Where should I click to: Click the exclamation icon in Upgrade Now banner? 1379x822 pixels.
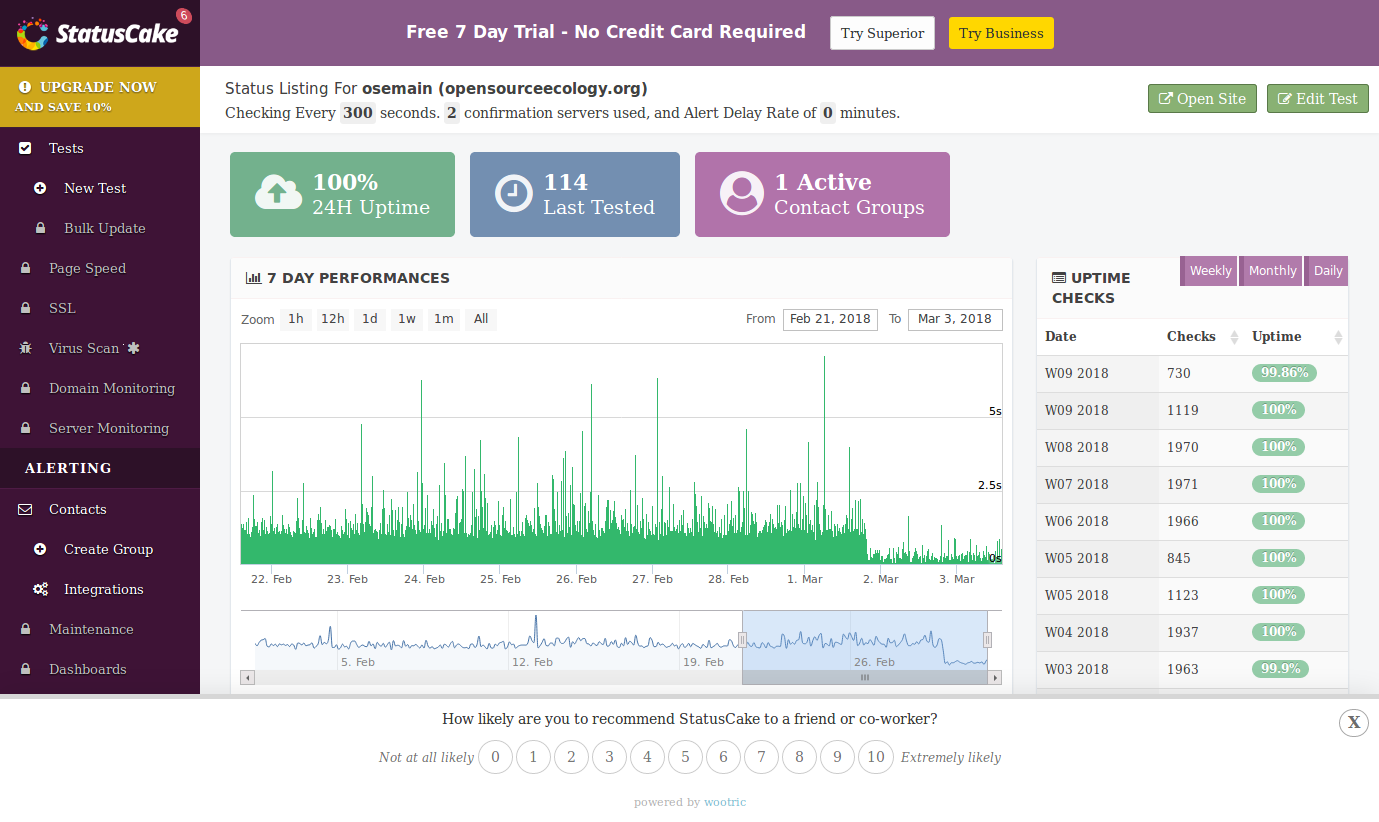pyautogui.click(x=25, y=87)
